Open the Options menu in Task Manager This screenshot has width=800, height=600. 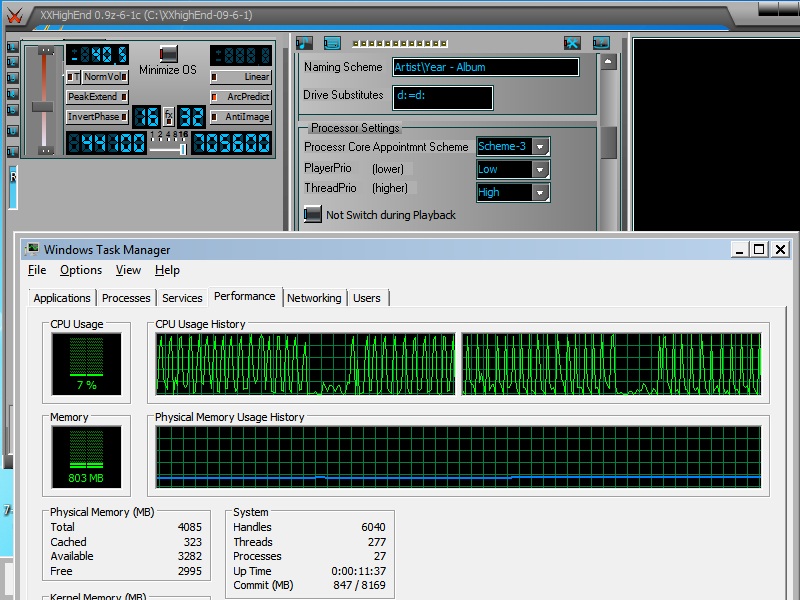coord(81,270)
